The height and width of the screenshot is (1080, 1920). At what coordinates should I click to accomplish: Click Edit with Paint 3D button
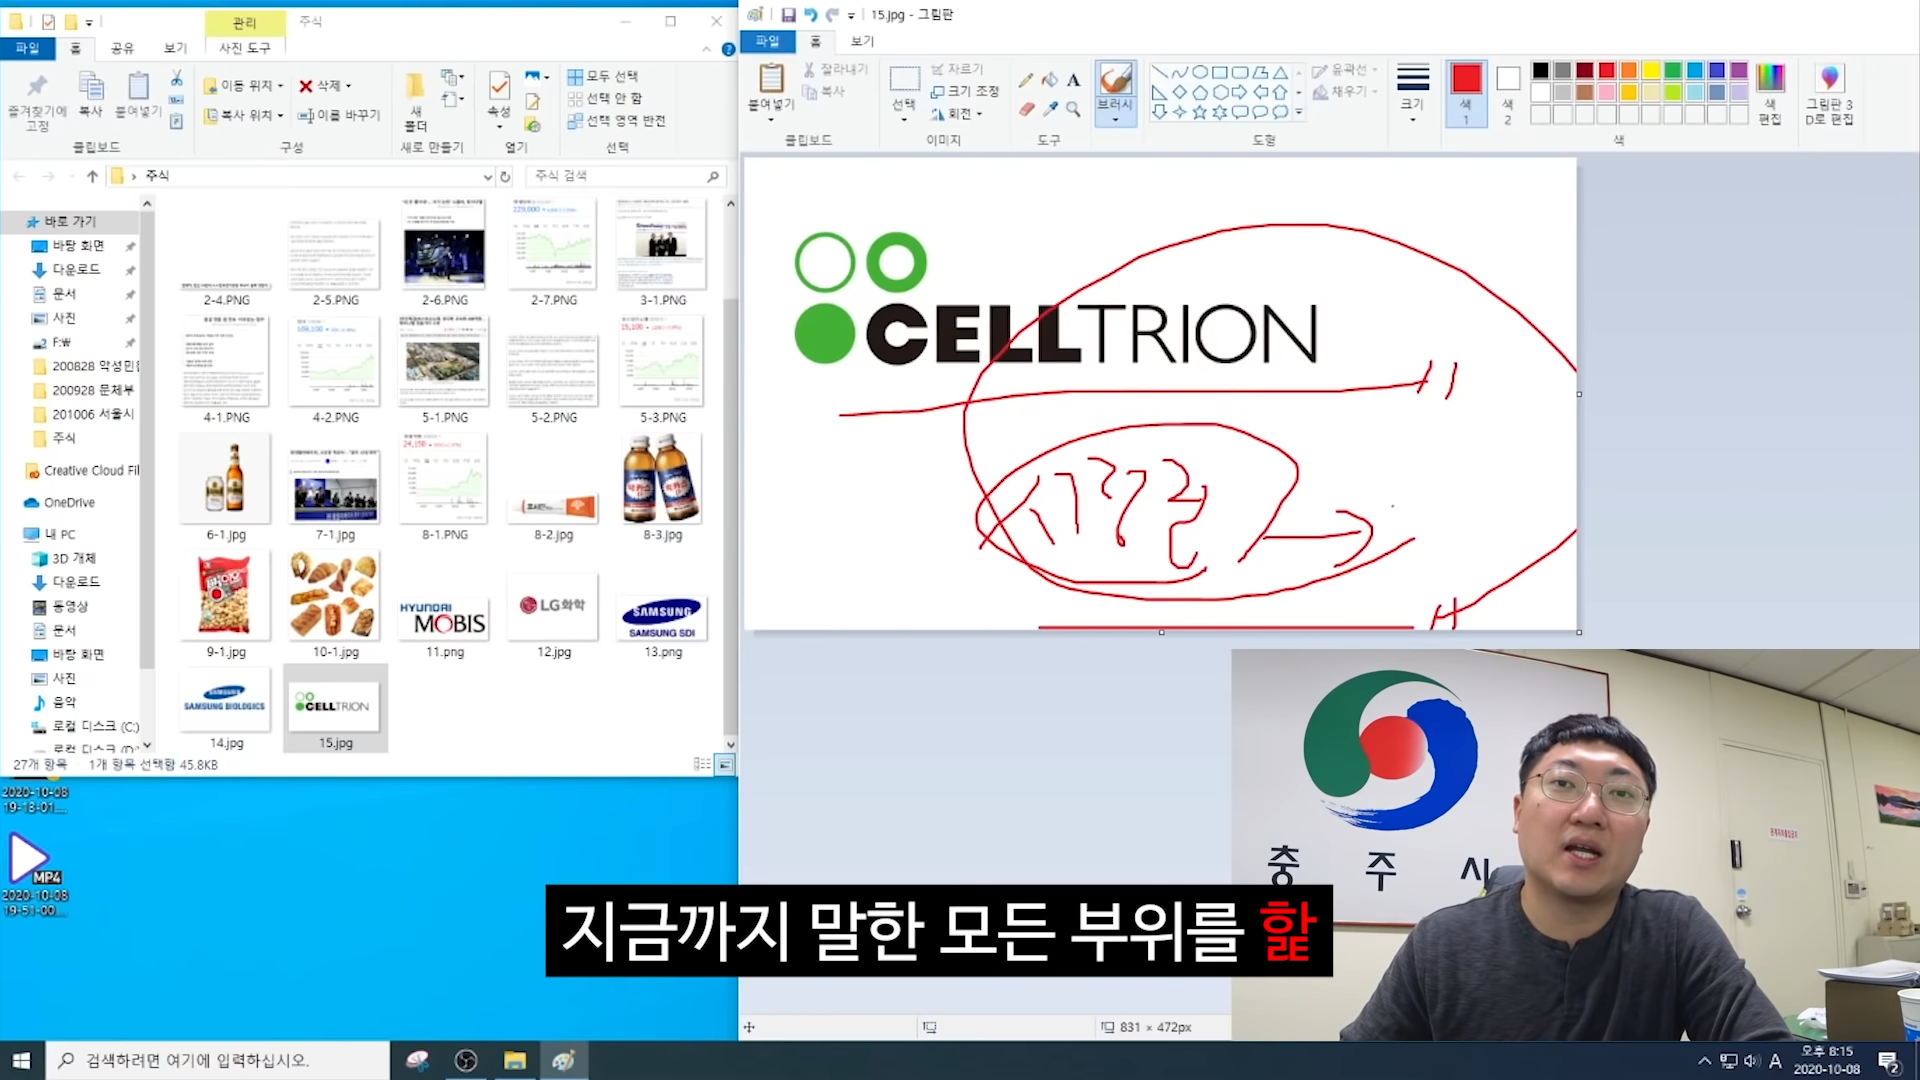1829,95
